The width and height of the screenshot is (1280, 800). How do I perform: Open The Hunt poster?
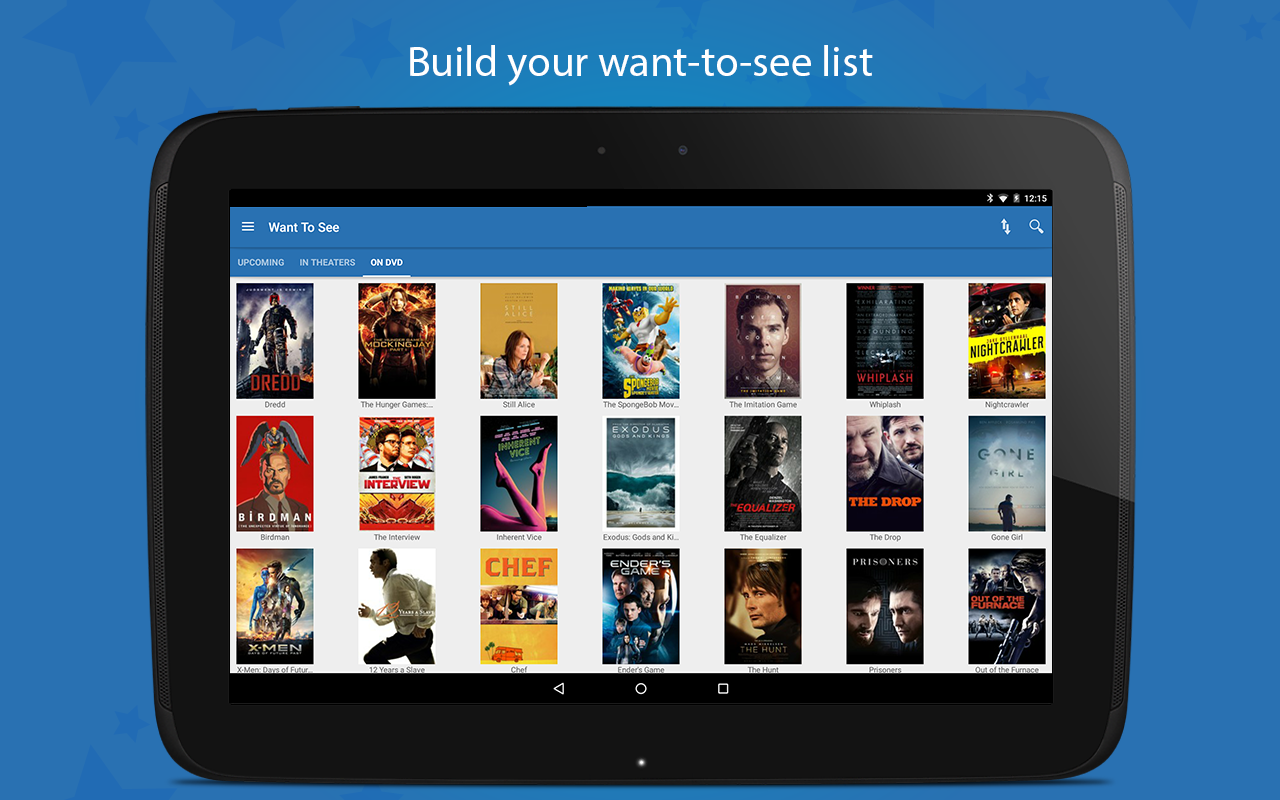pos(763,606)
